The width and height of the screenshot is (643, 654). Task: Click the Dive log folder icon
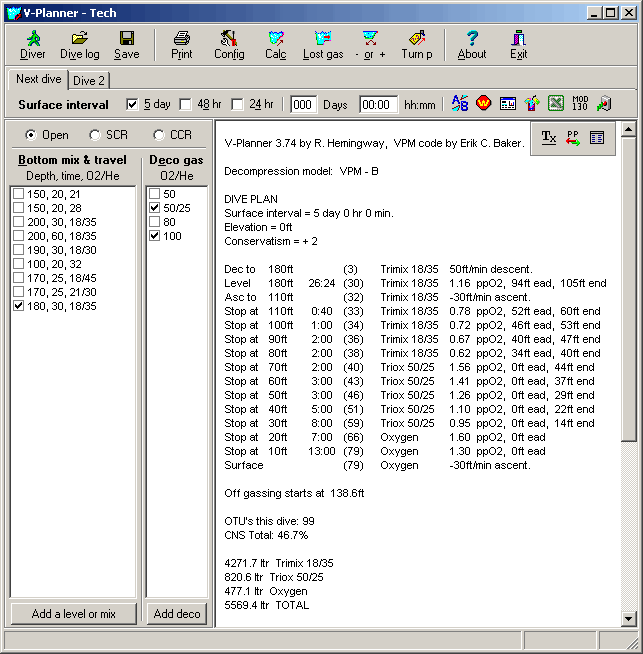click(x=79, y=44)
